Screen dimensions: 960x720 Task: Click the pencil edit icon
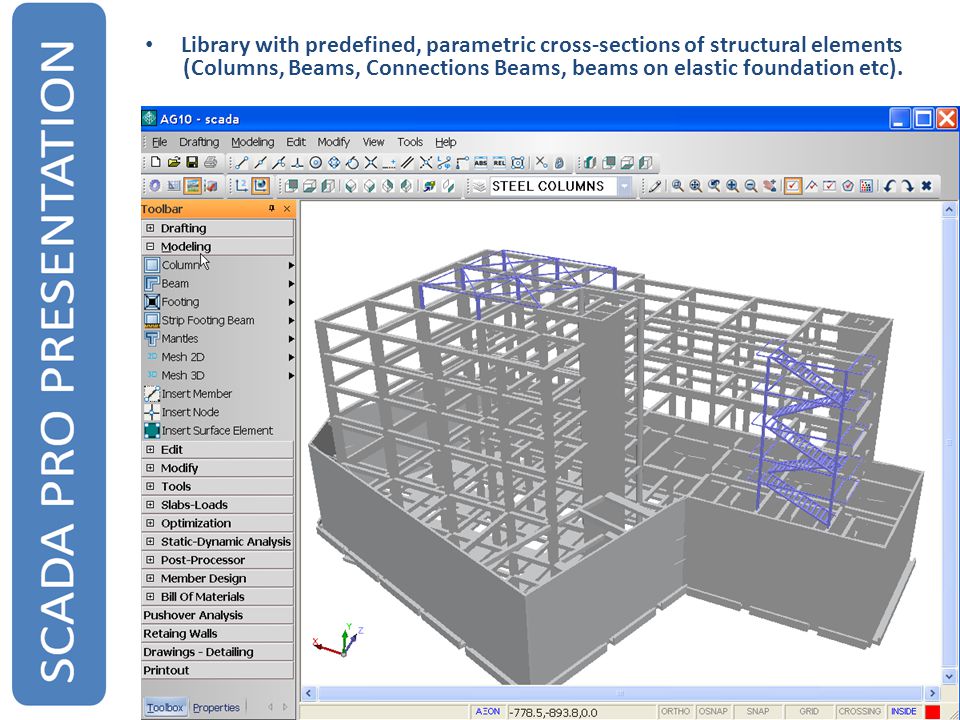(654, 186)
